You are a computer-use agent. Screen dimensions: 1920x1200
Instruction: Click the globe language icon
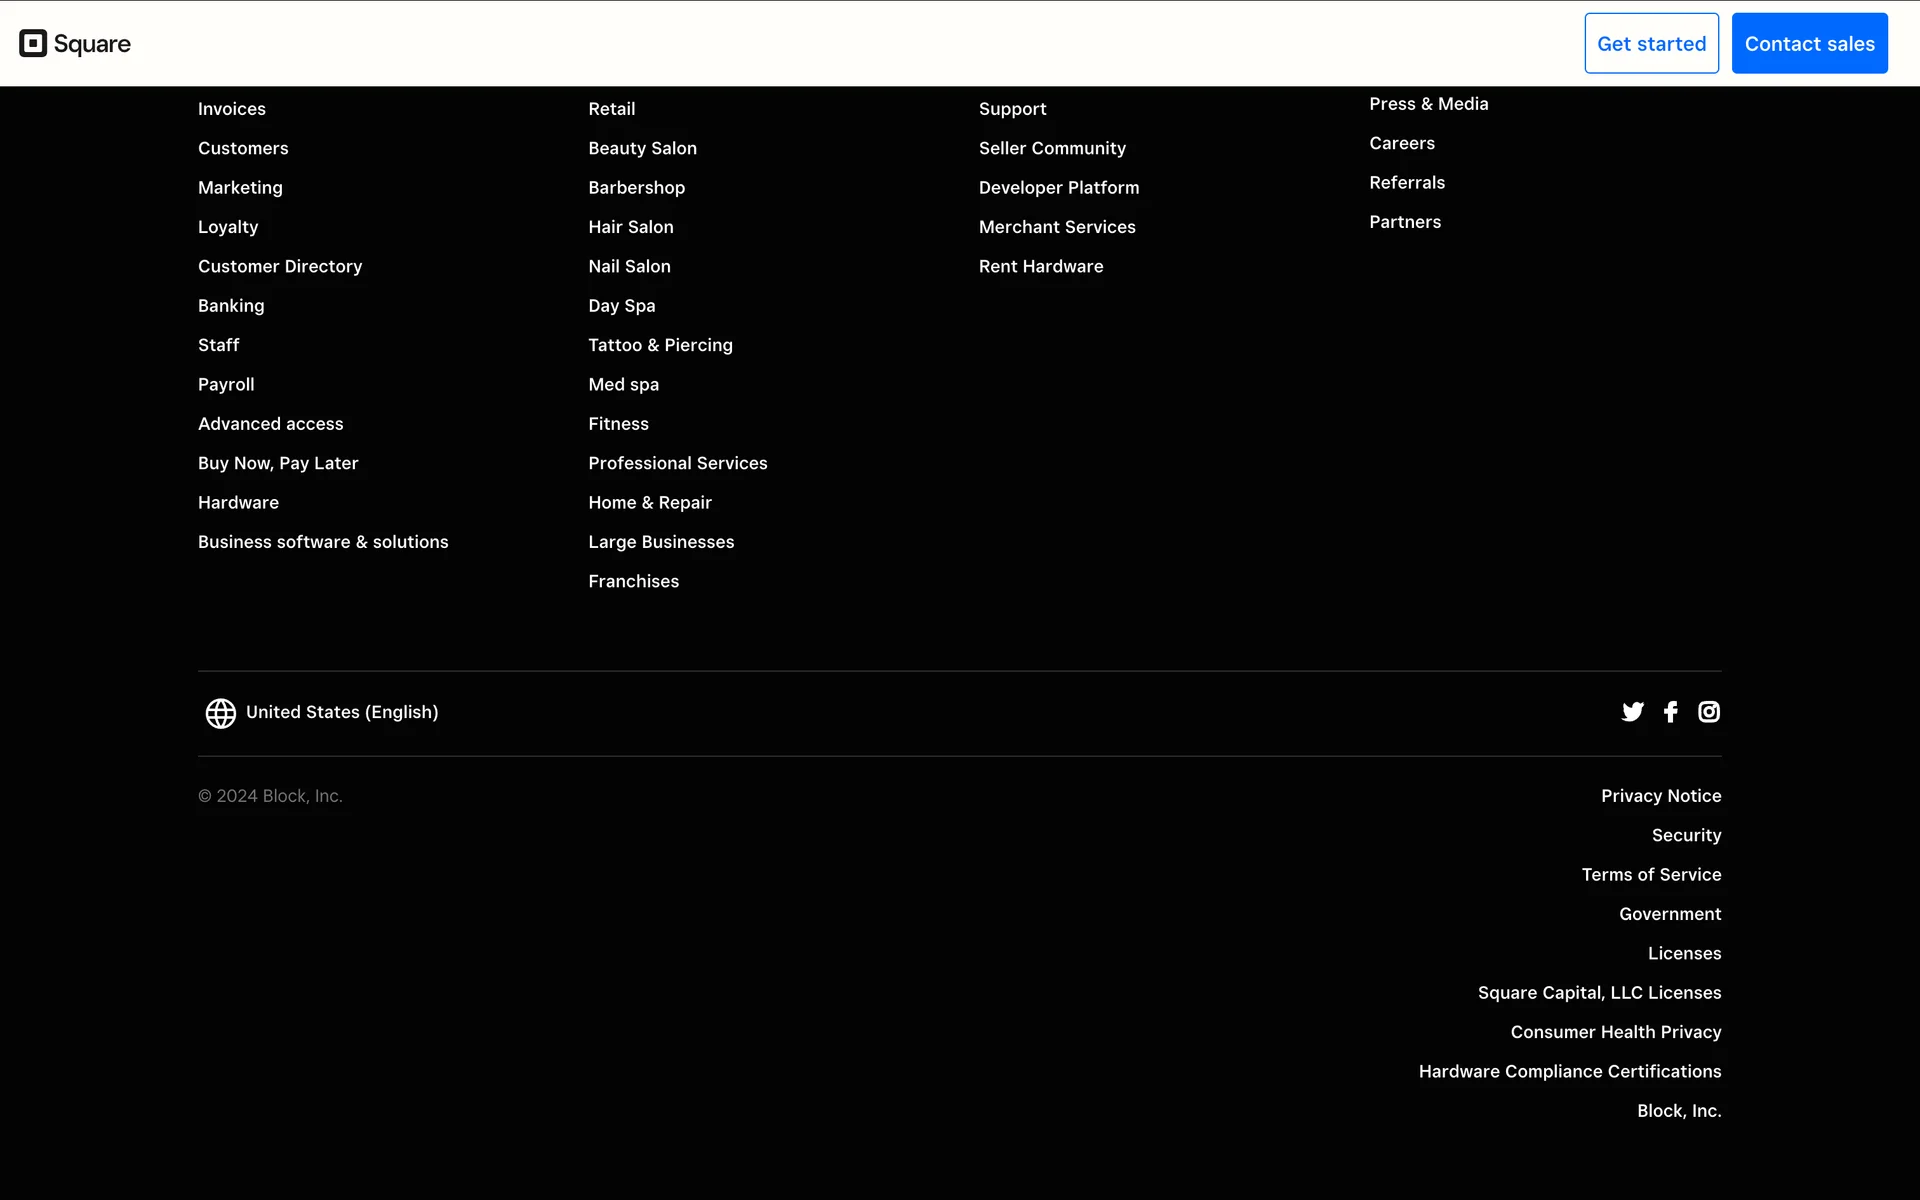[220, 713]
